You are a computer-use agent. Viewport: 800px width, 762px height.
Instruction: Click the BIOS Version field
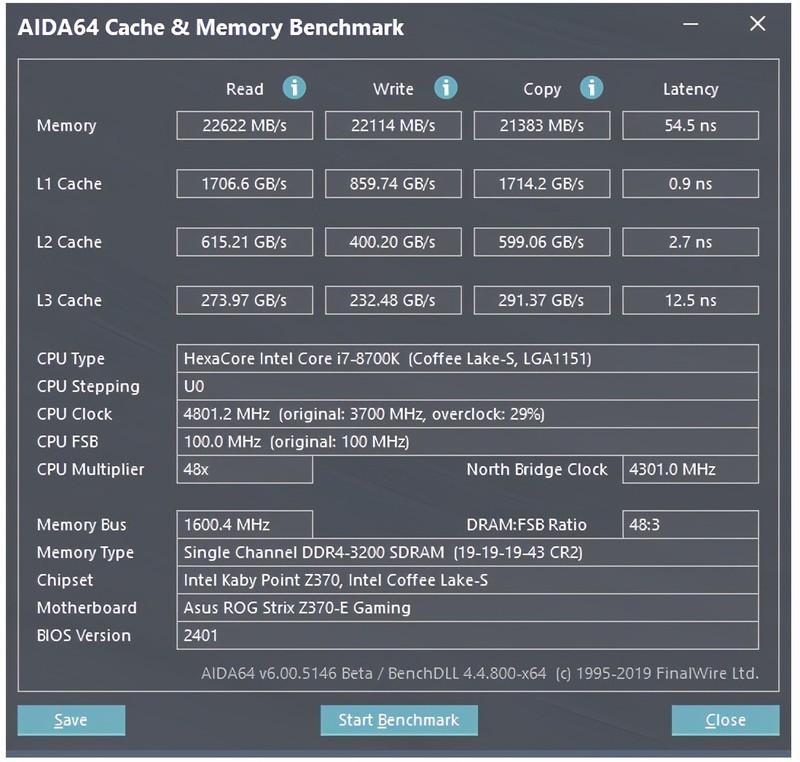tap(465, 635)
